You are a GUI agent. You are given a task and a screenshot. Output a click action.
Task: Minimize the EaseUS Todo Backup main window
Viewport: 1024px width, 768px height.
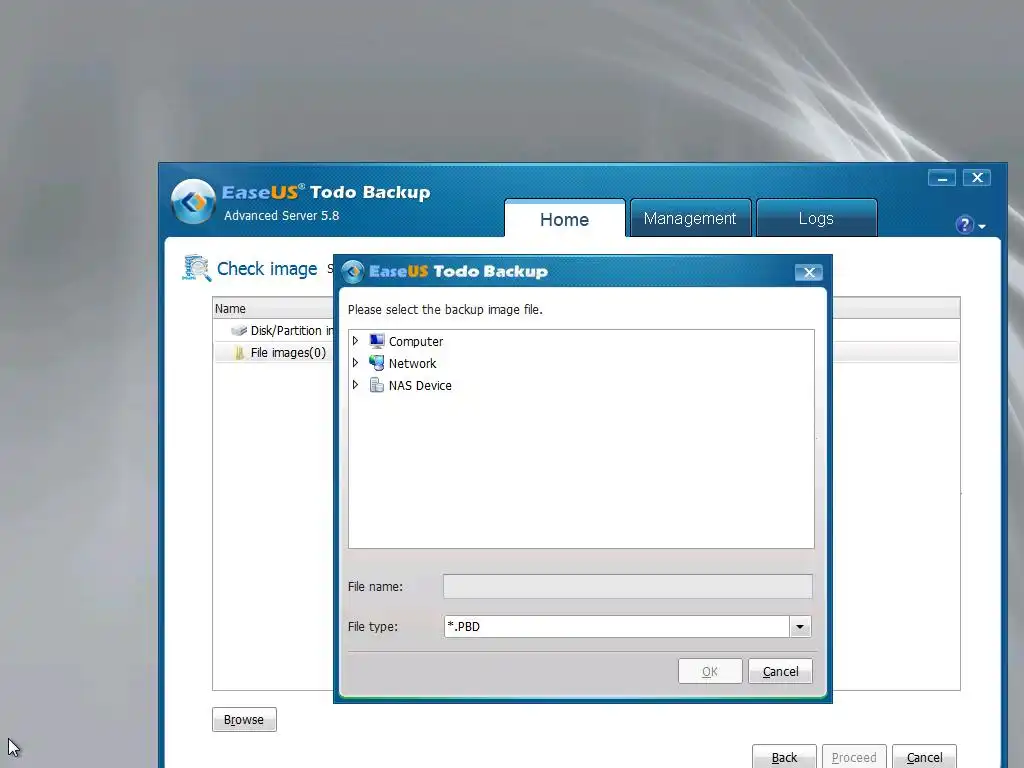coord(942,178)
